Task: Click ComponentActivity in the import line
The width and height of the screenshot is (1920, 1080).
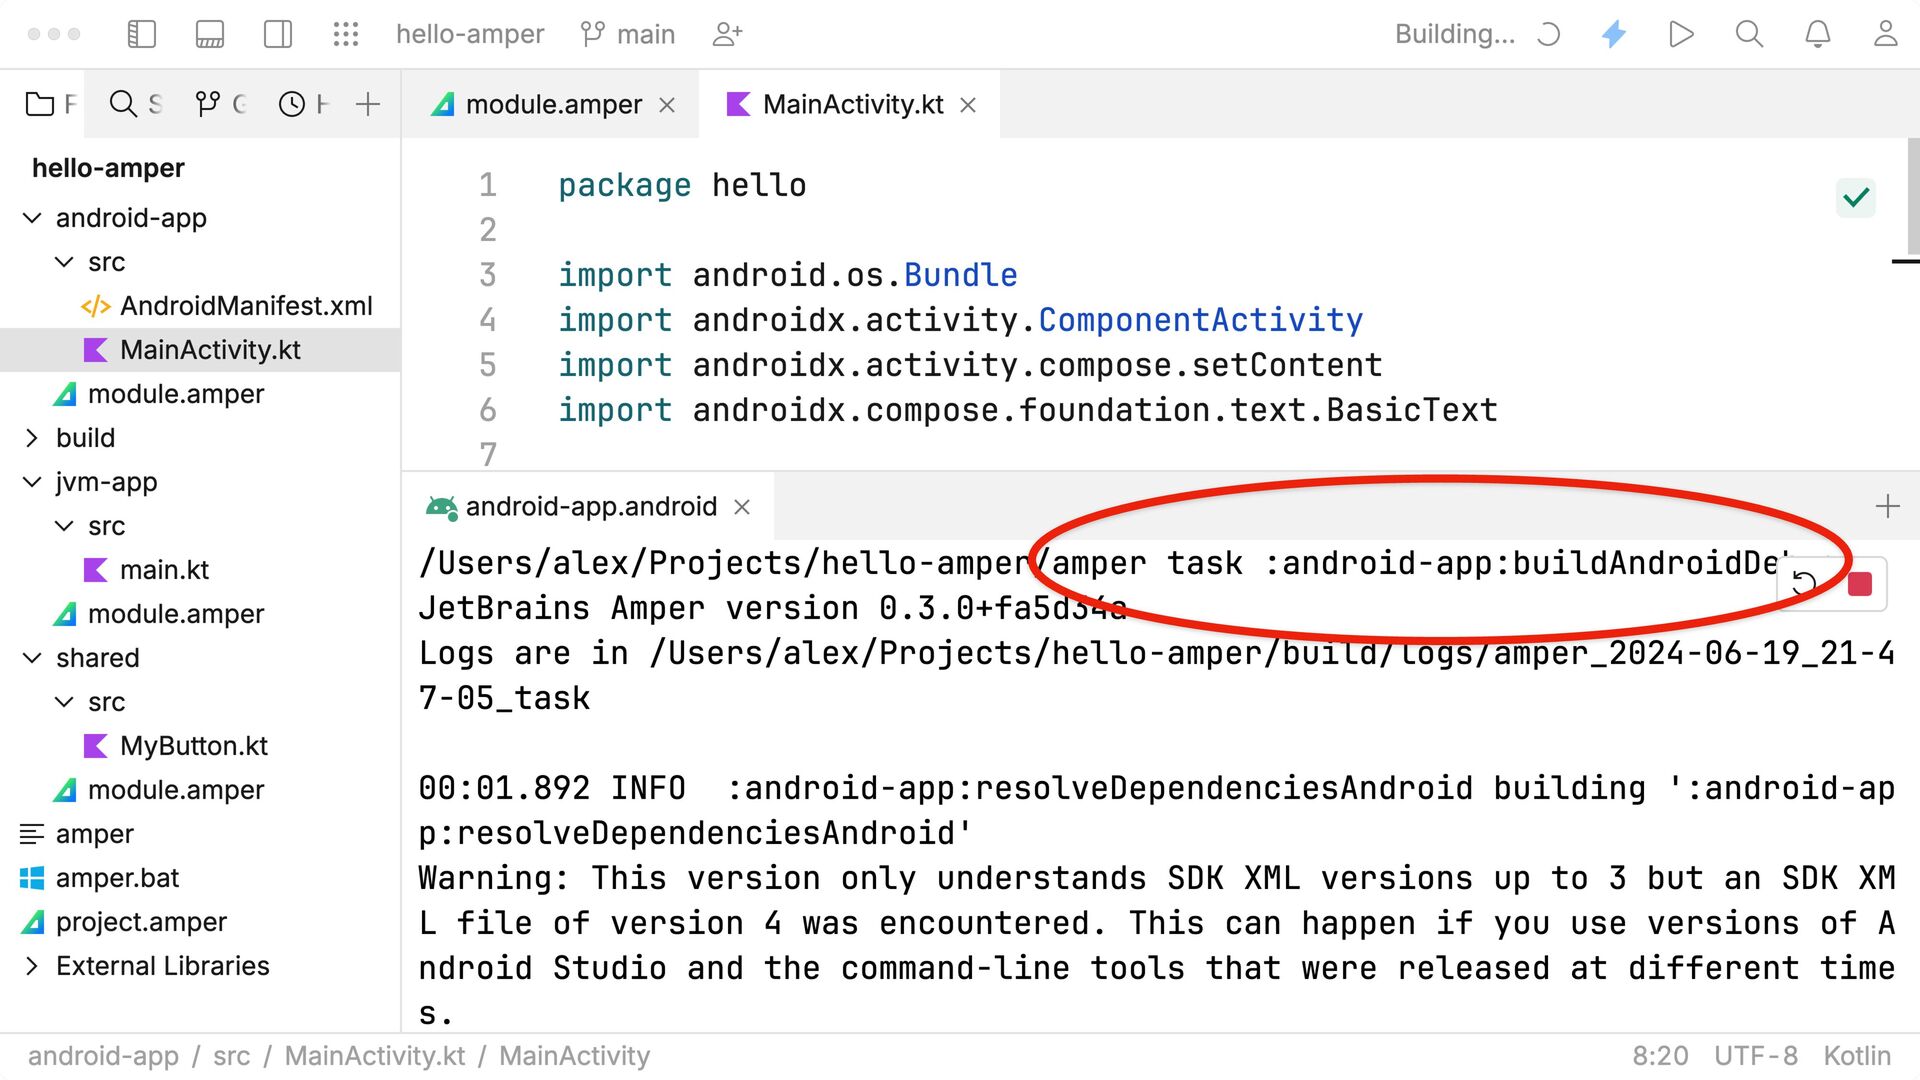Action: 1200,320
